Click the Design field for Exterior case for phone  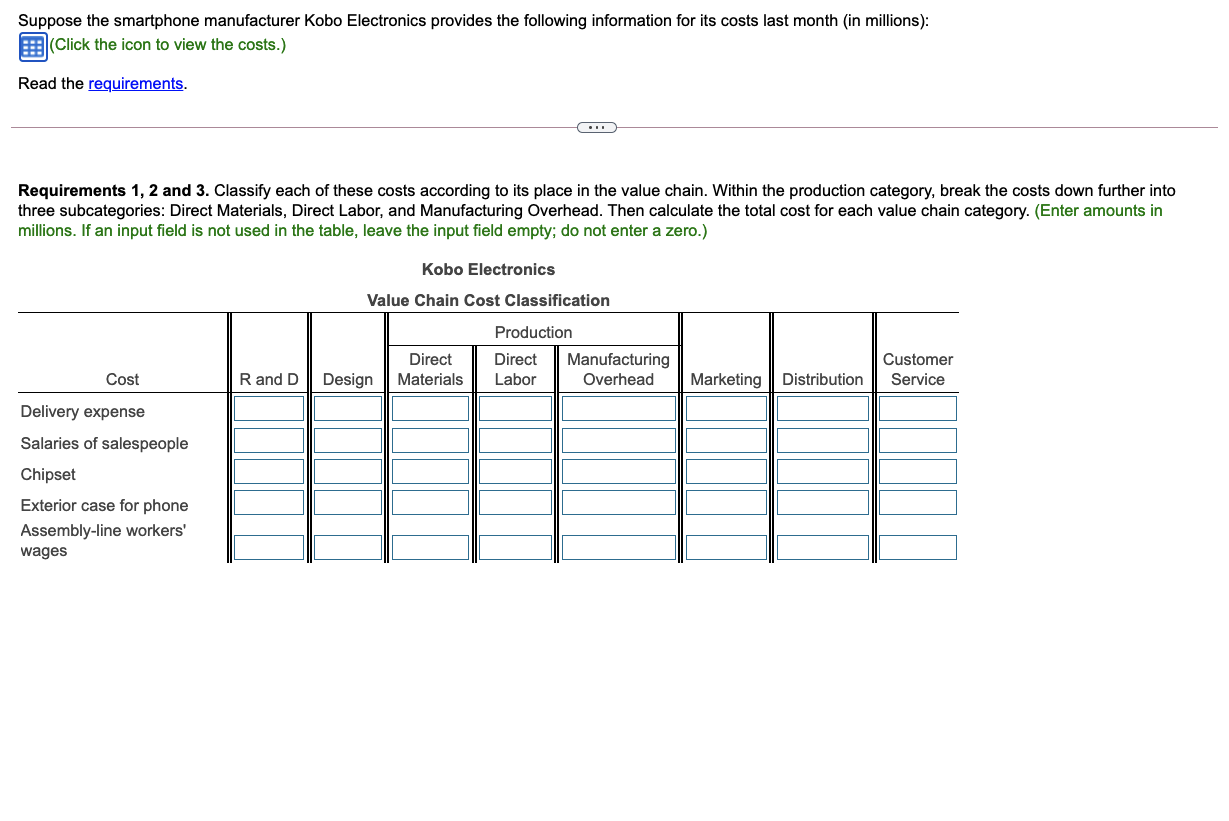tap(347, 502)
